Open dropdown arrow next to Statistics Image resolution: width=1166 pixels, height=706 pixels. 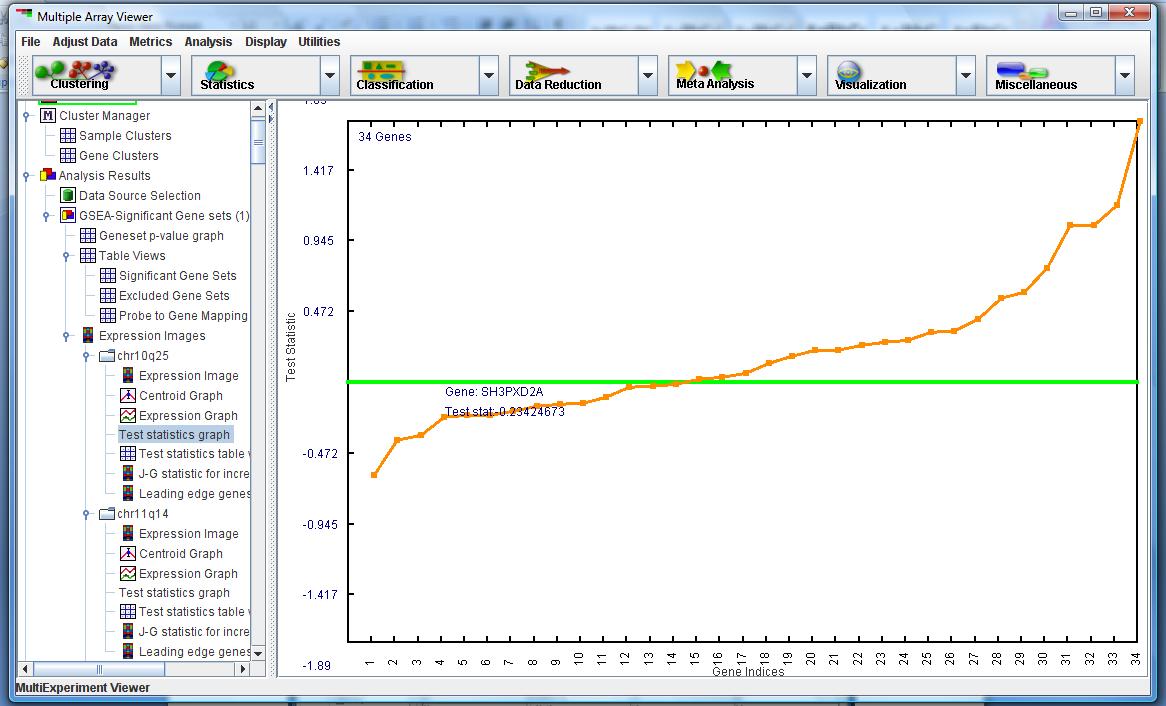[330, 75]
